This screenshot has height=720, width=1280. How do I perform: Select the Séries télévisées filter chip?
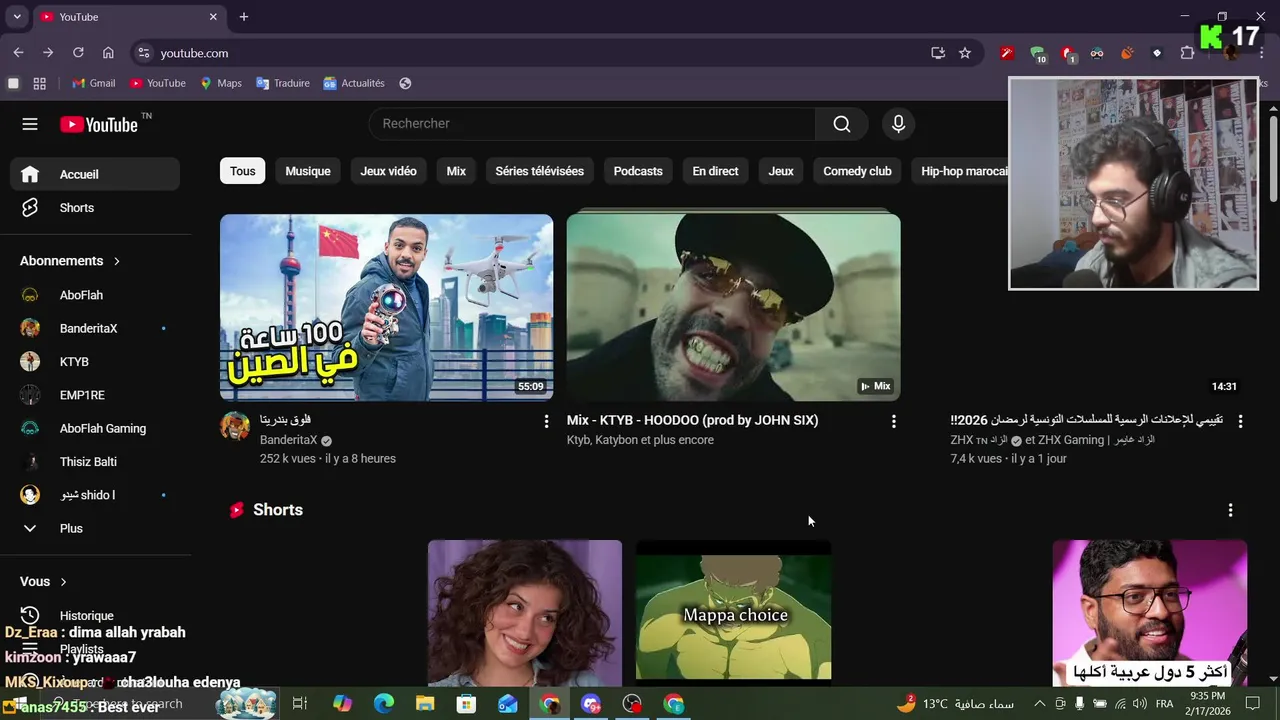[x=540, y=171]
